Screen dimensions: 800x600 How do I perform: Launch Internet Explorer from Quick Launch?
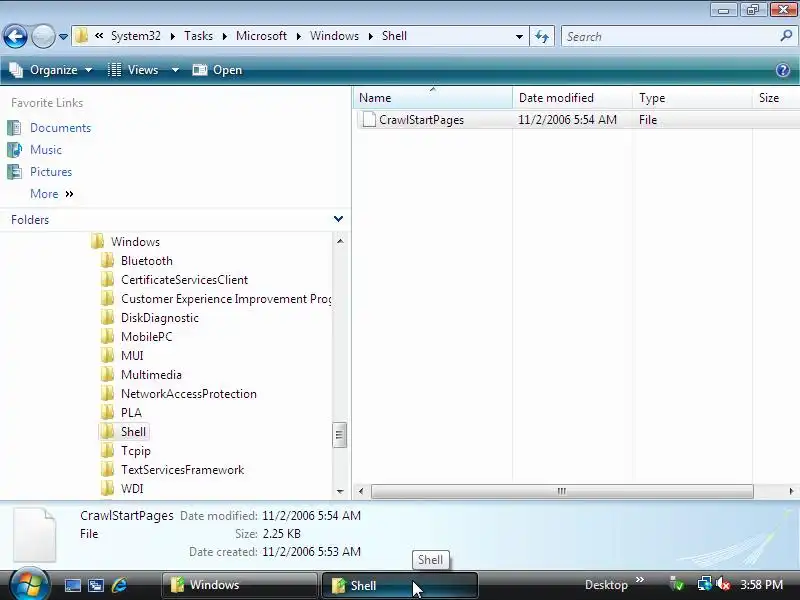119,585
